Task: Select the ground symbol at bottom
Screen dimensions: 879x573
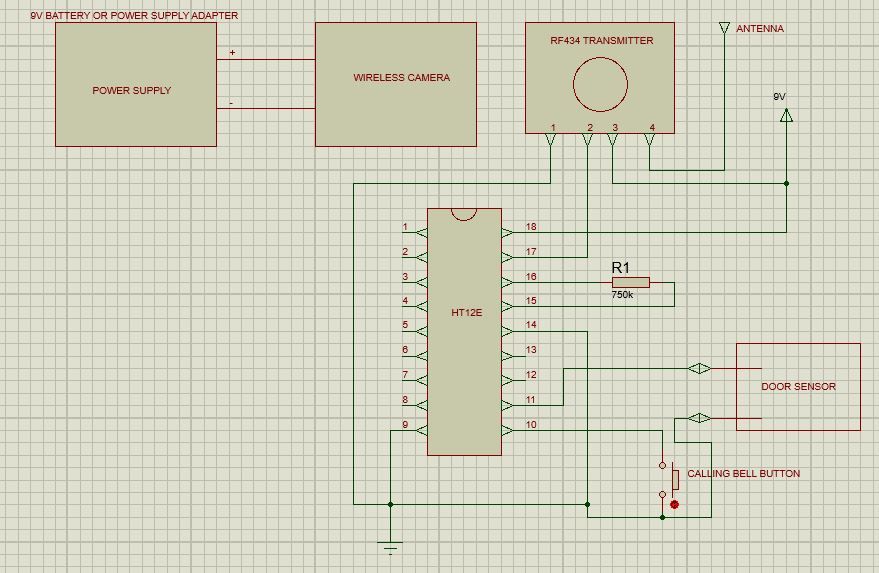Action: (390, 547)
